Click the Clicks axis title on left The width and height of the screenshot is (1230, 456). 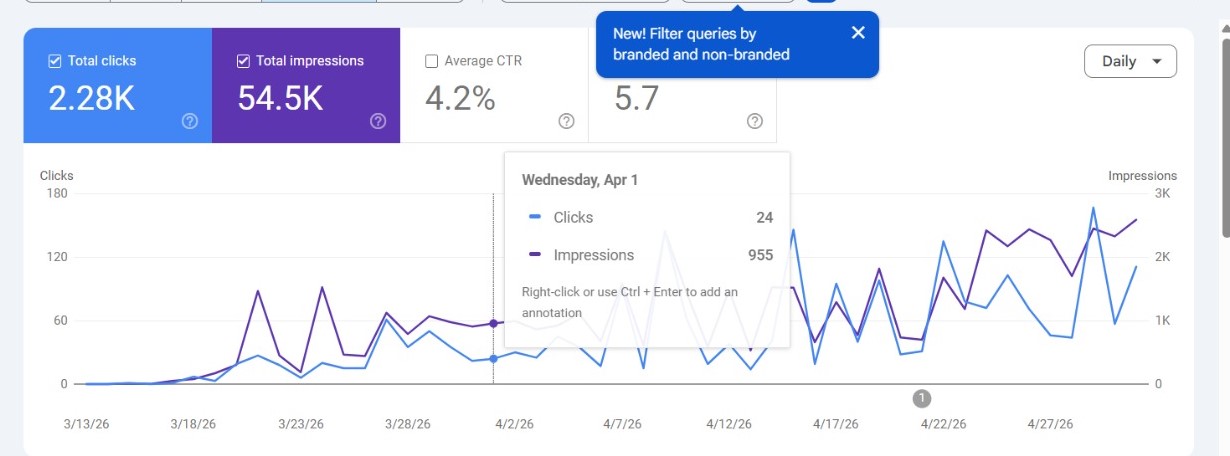tap(56, 176)
